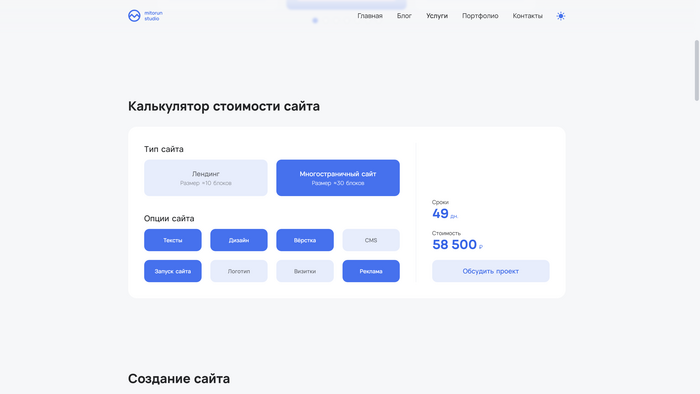Click the page vertical scrollbar thumb
The height and width of the screenshot is (394, 700).
pos(696,71)
